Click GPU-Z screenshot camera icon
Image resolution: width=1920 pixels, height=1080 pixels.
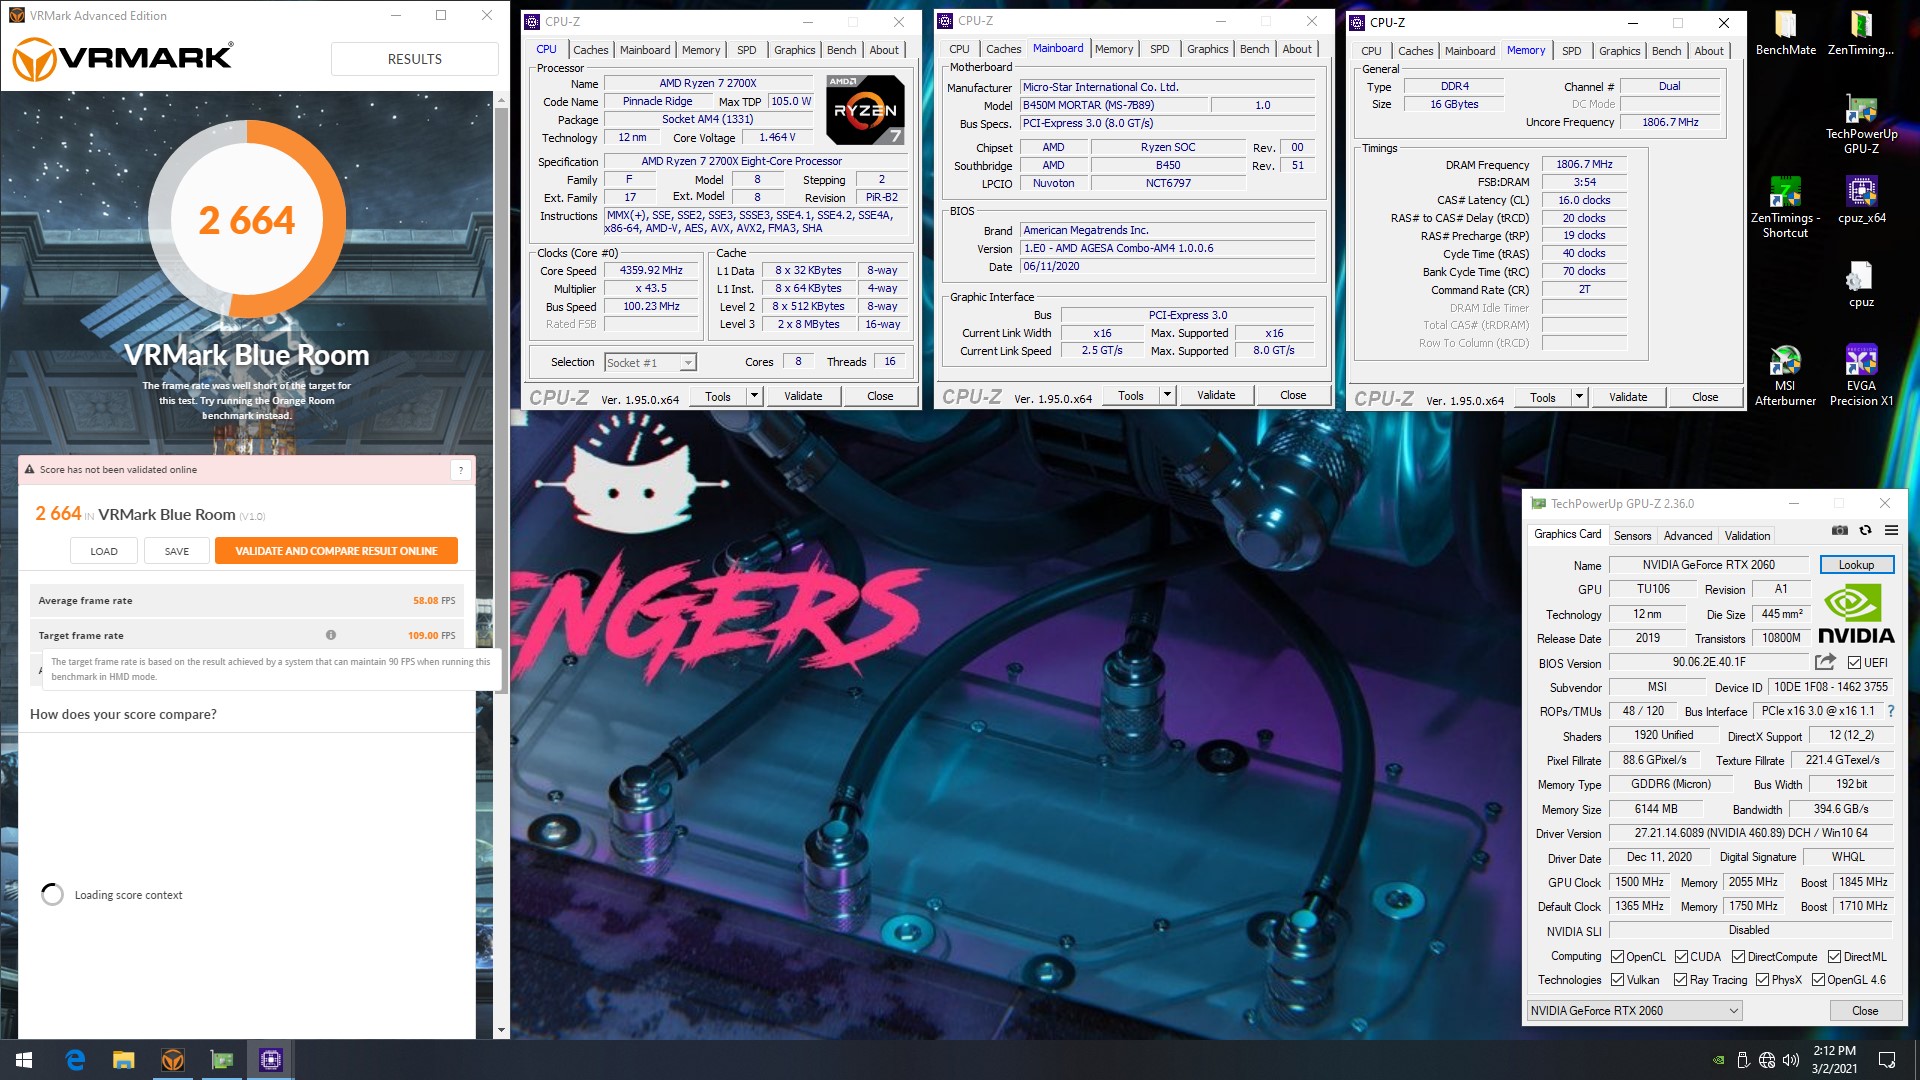tap(1839, 530)
